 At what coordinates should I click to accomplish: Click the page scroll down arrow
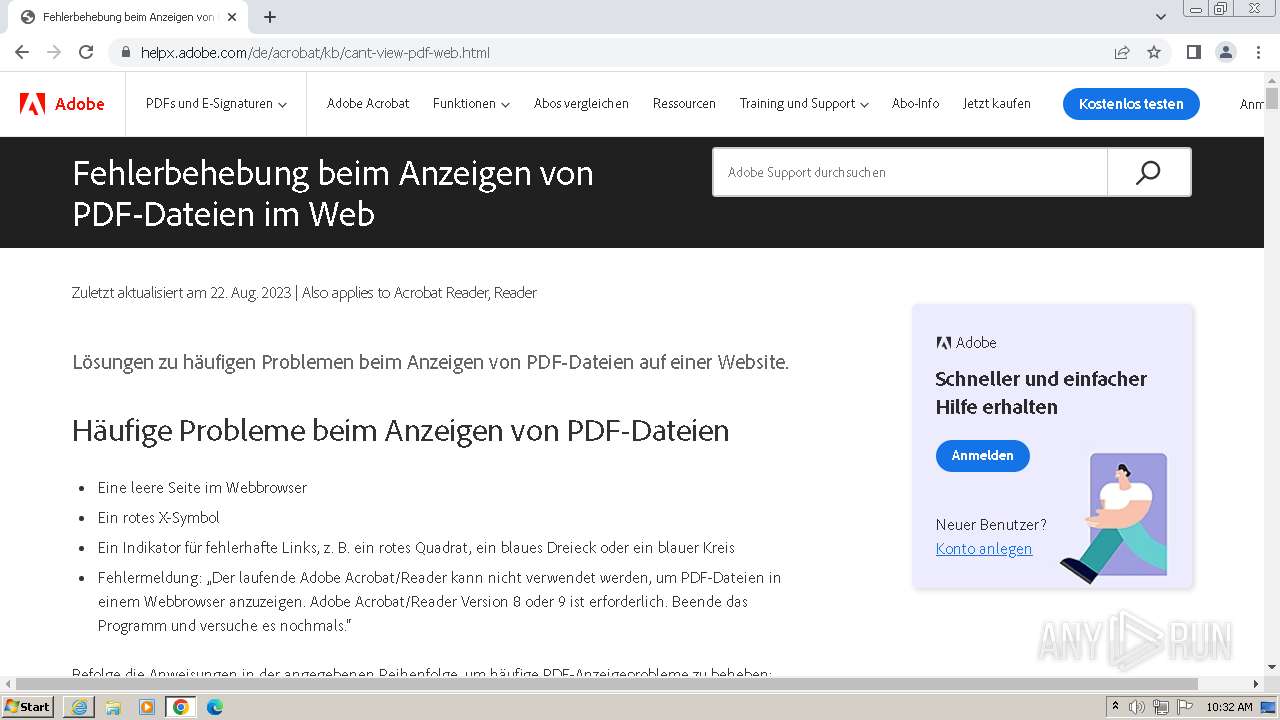tap(1272, 667)
